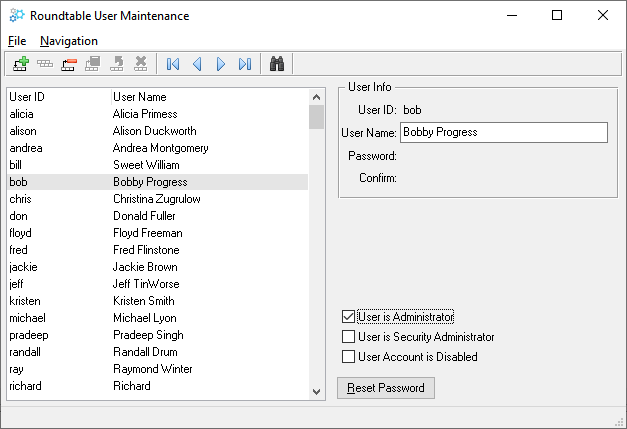Viewport: 627px width, 429px height.
Task: Choose the pradeep user entry
Action: (158, 335)
